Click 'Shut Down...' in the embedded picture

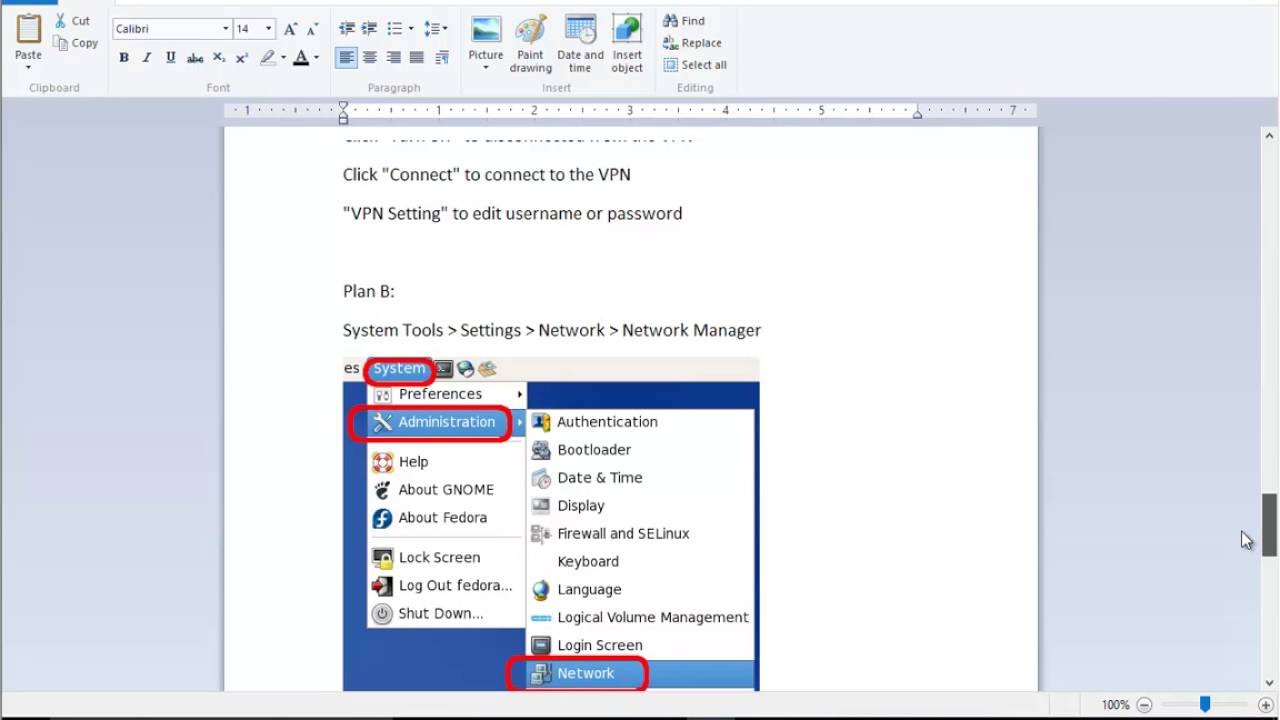[440, 614]
